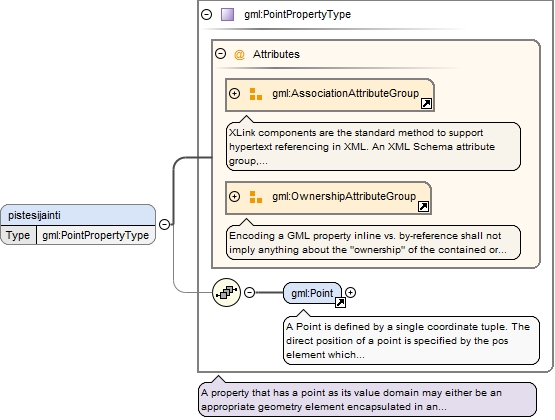This screenshot has height=420, width=555.
Task: Click the gml:PointPropertyType type value cell
Action: 96,235
